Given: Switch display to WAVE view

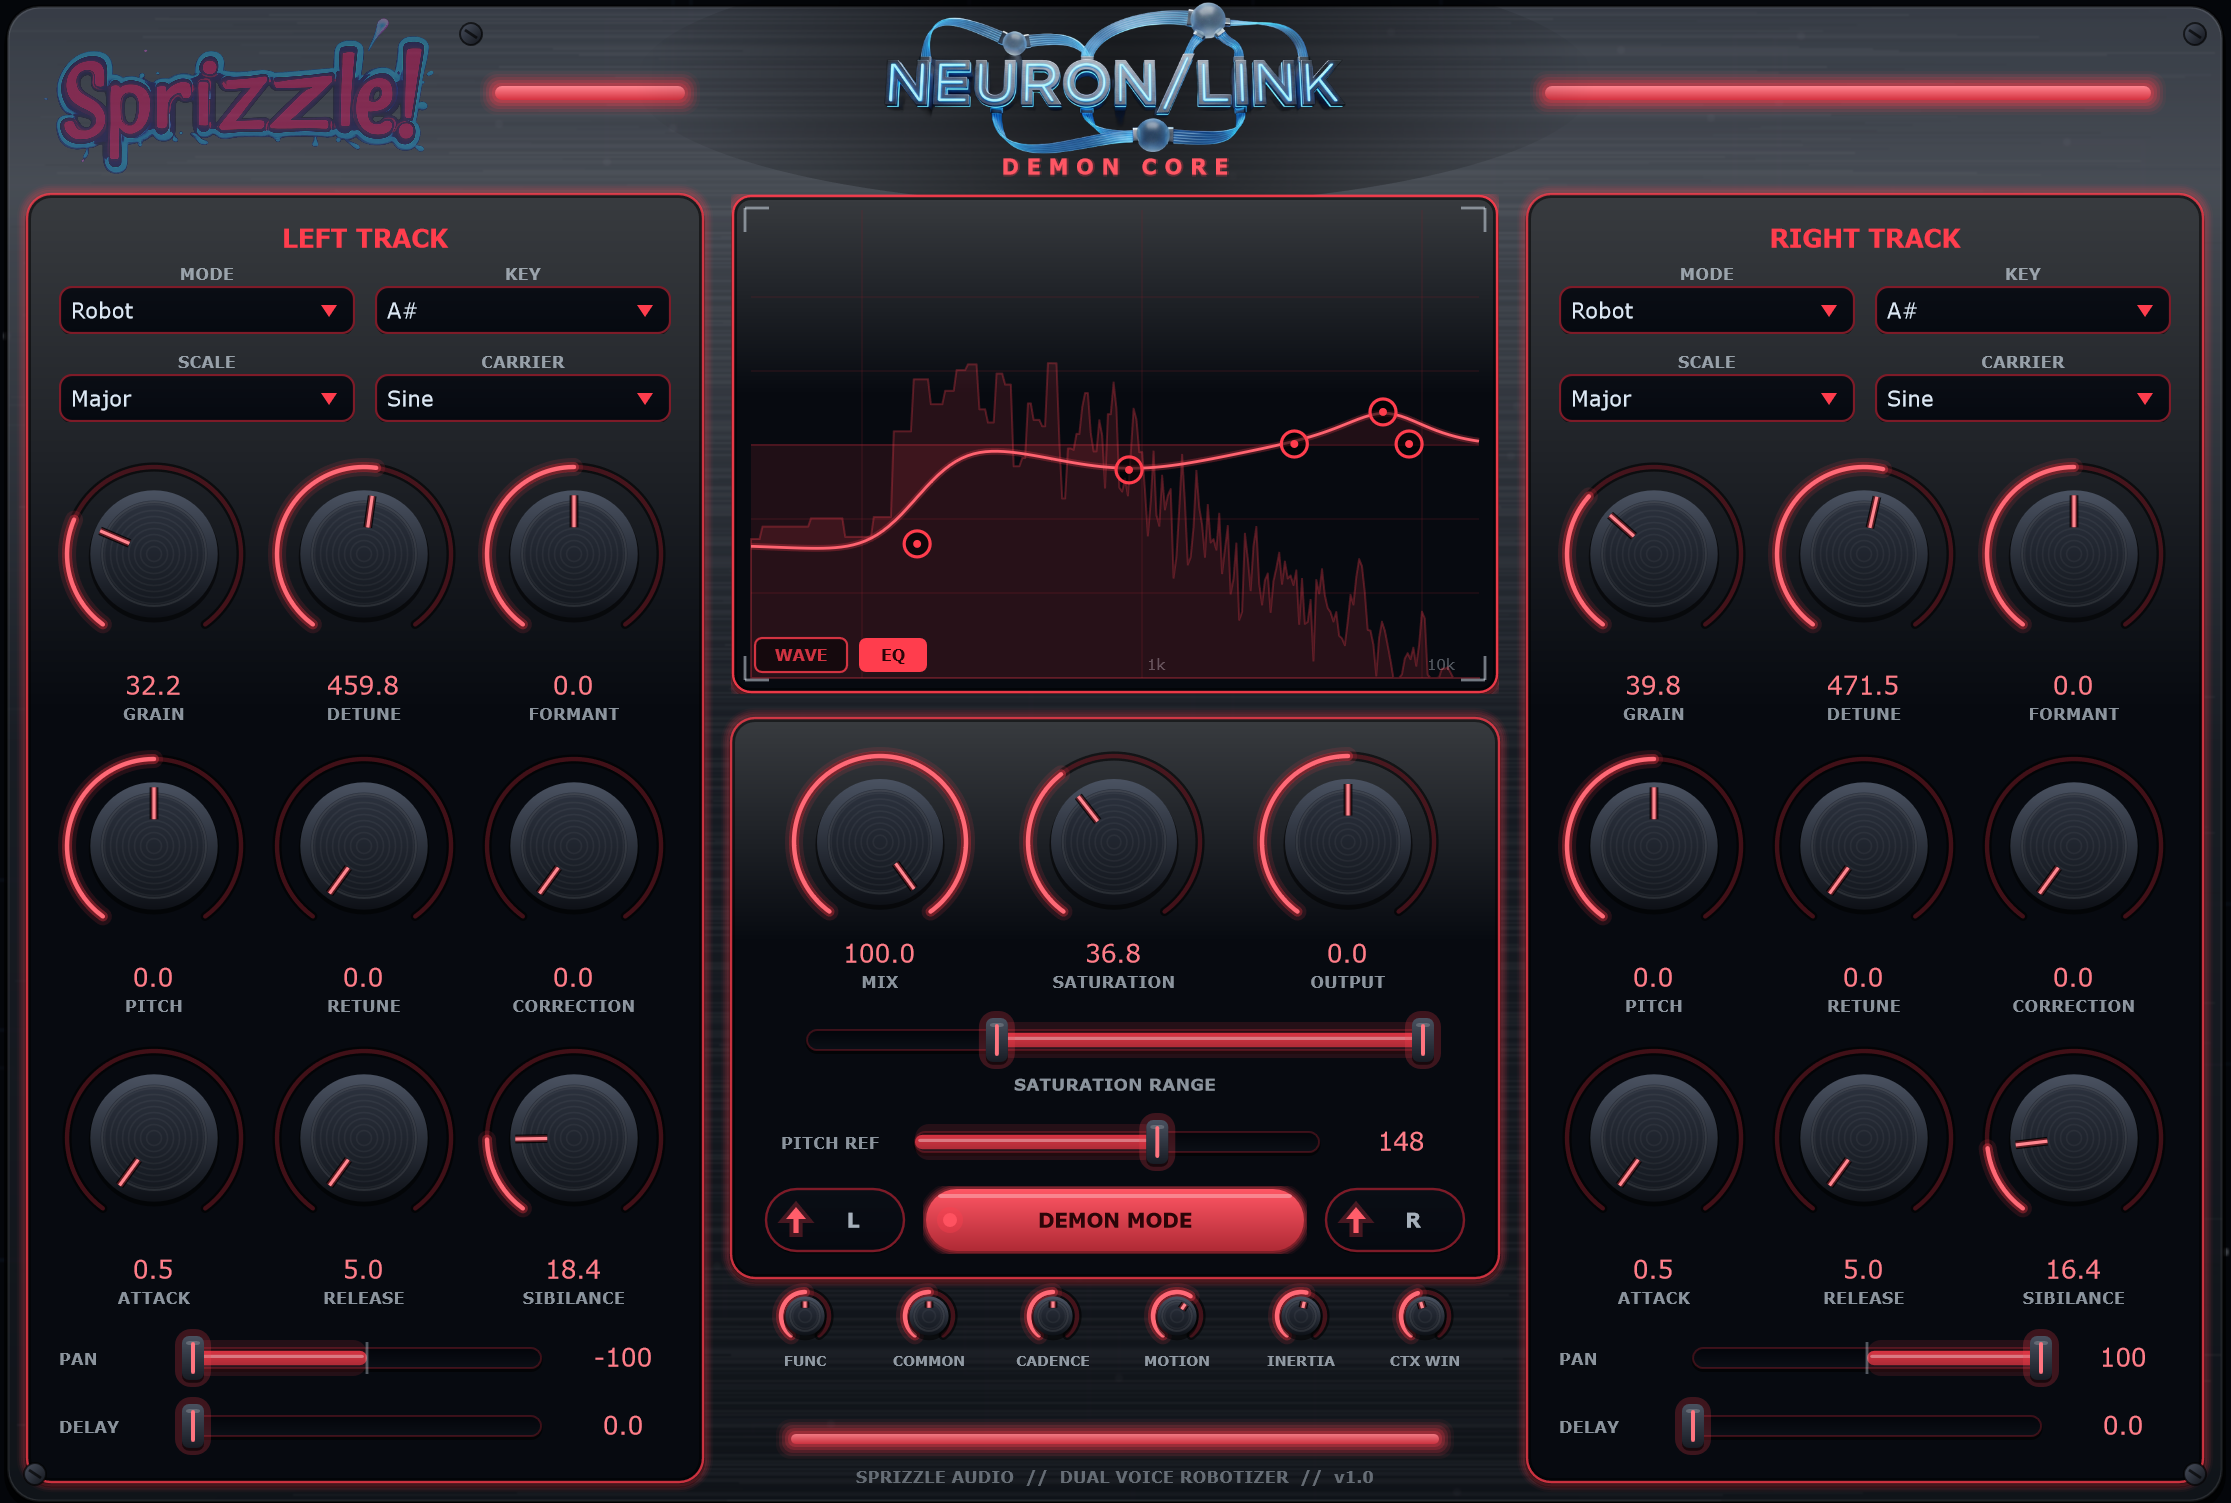Looking at the screenshot, I should 801,655.
